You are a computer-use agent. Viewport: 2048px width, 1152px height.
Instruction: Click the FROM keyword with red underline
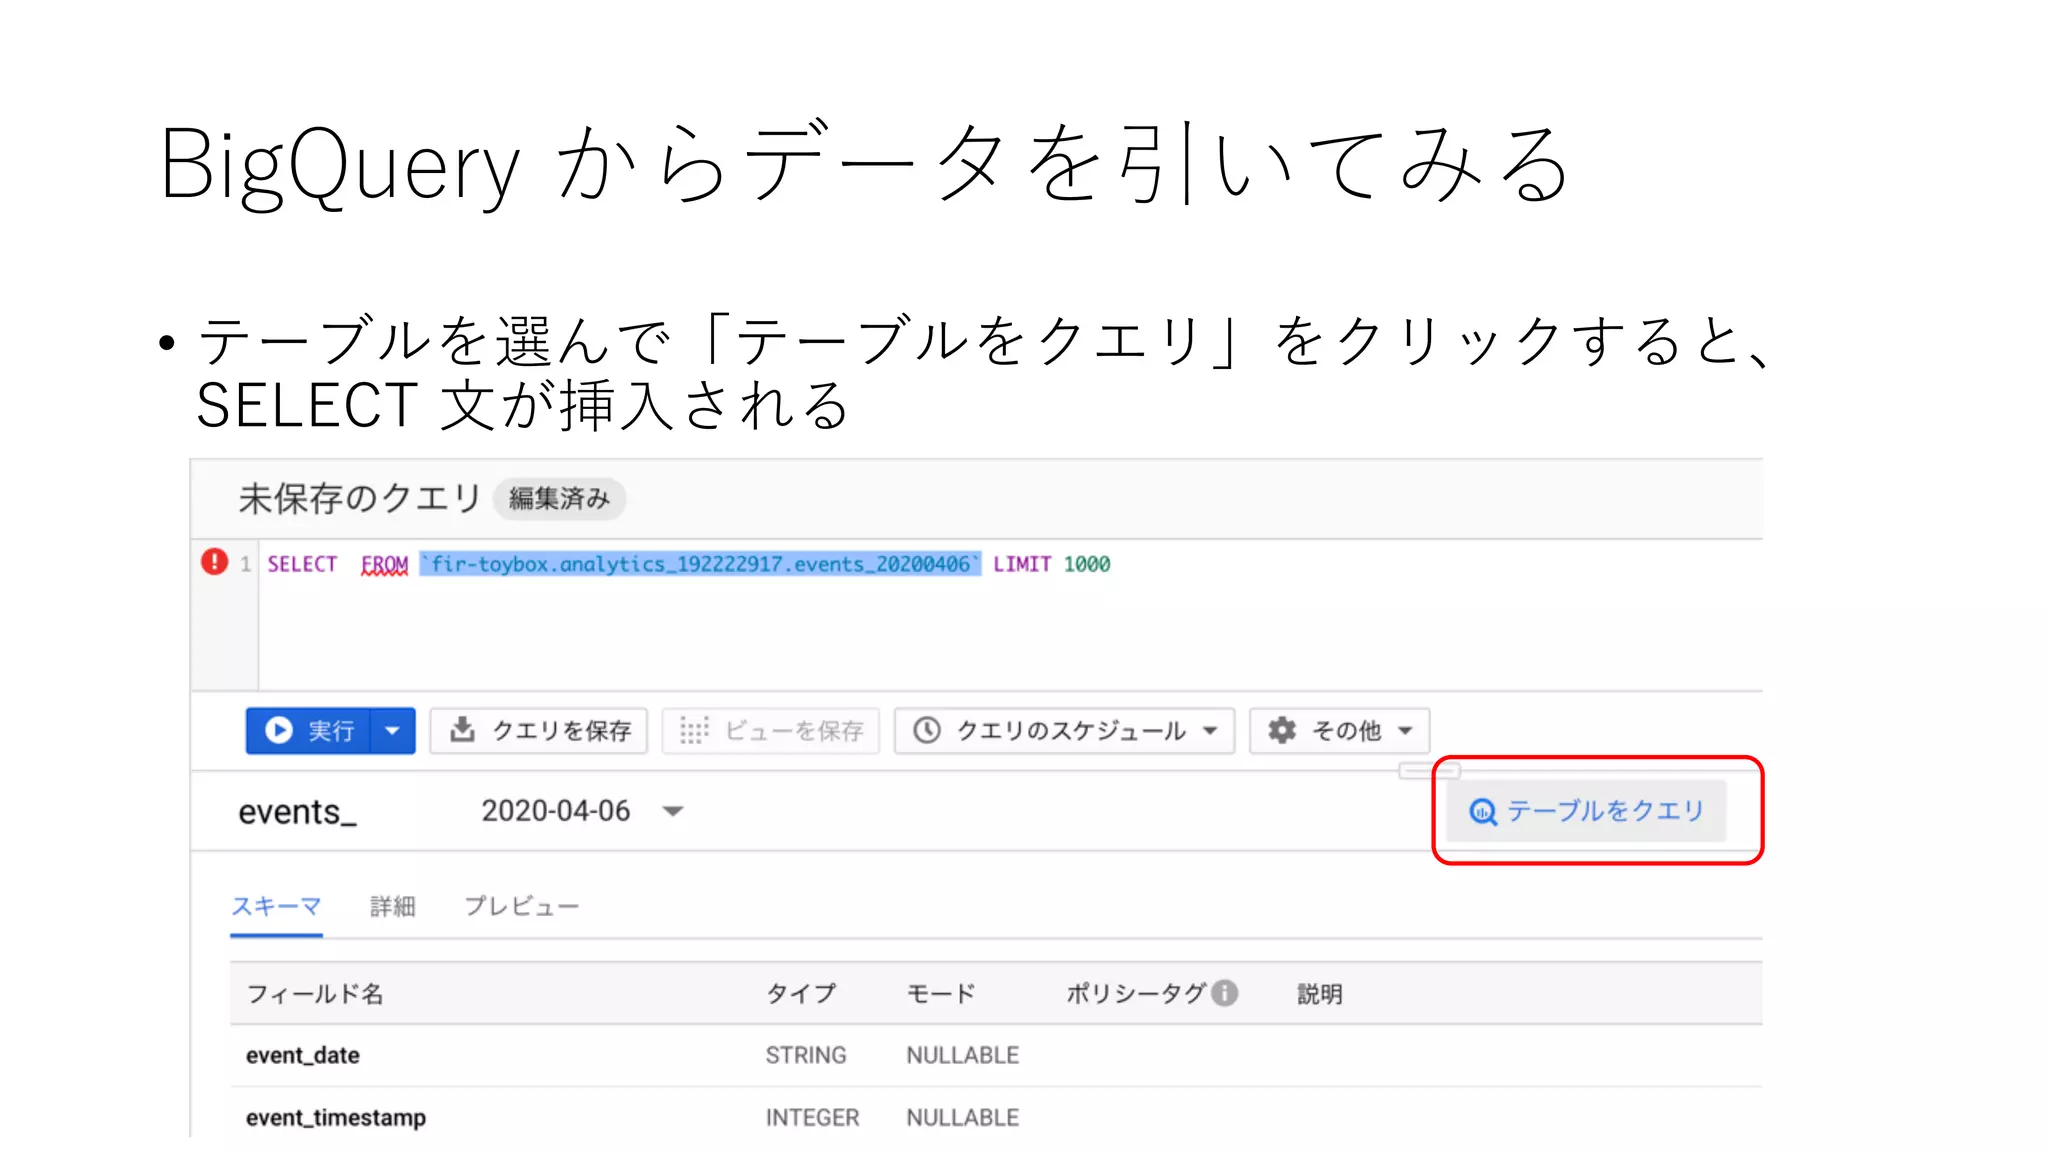coord(384,565)
